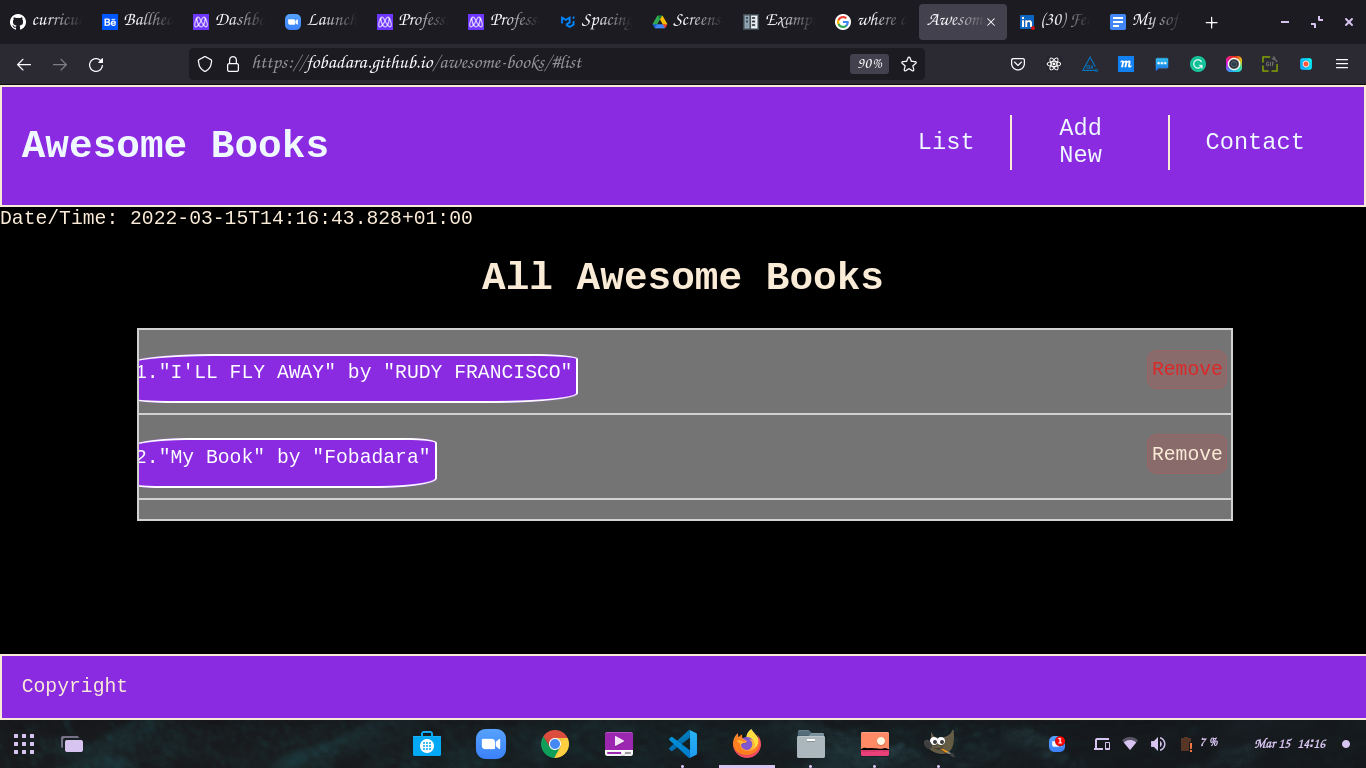Click the Awesome Books site title
Image resolution: width=1366 pixels, height=768 pixels.
(175, 146)
